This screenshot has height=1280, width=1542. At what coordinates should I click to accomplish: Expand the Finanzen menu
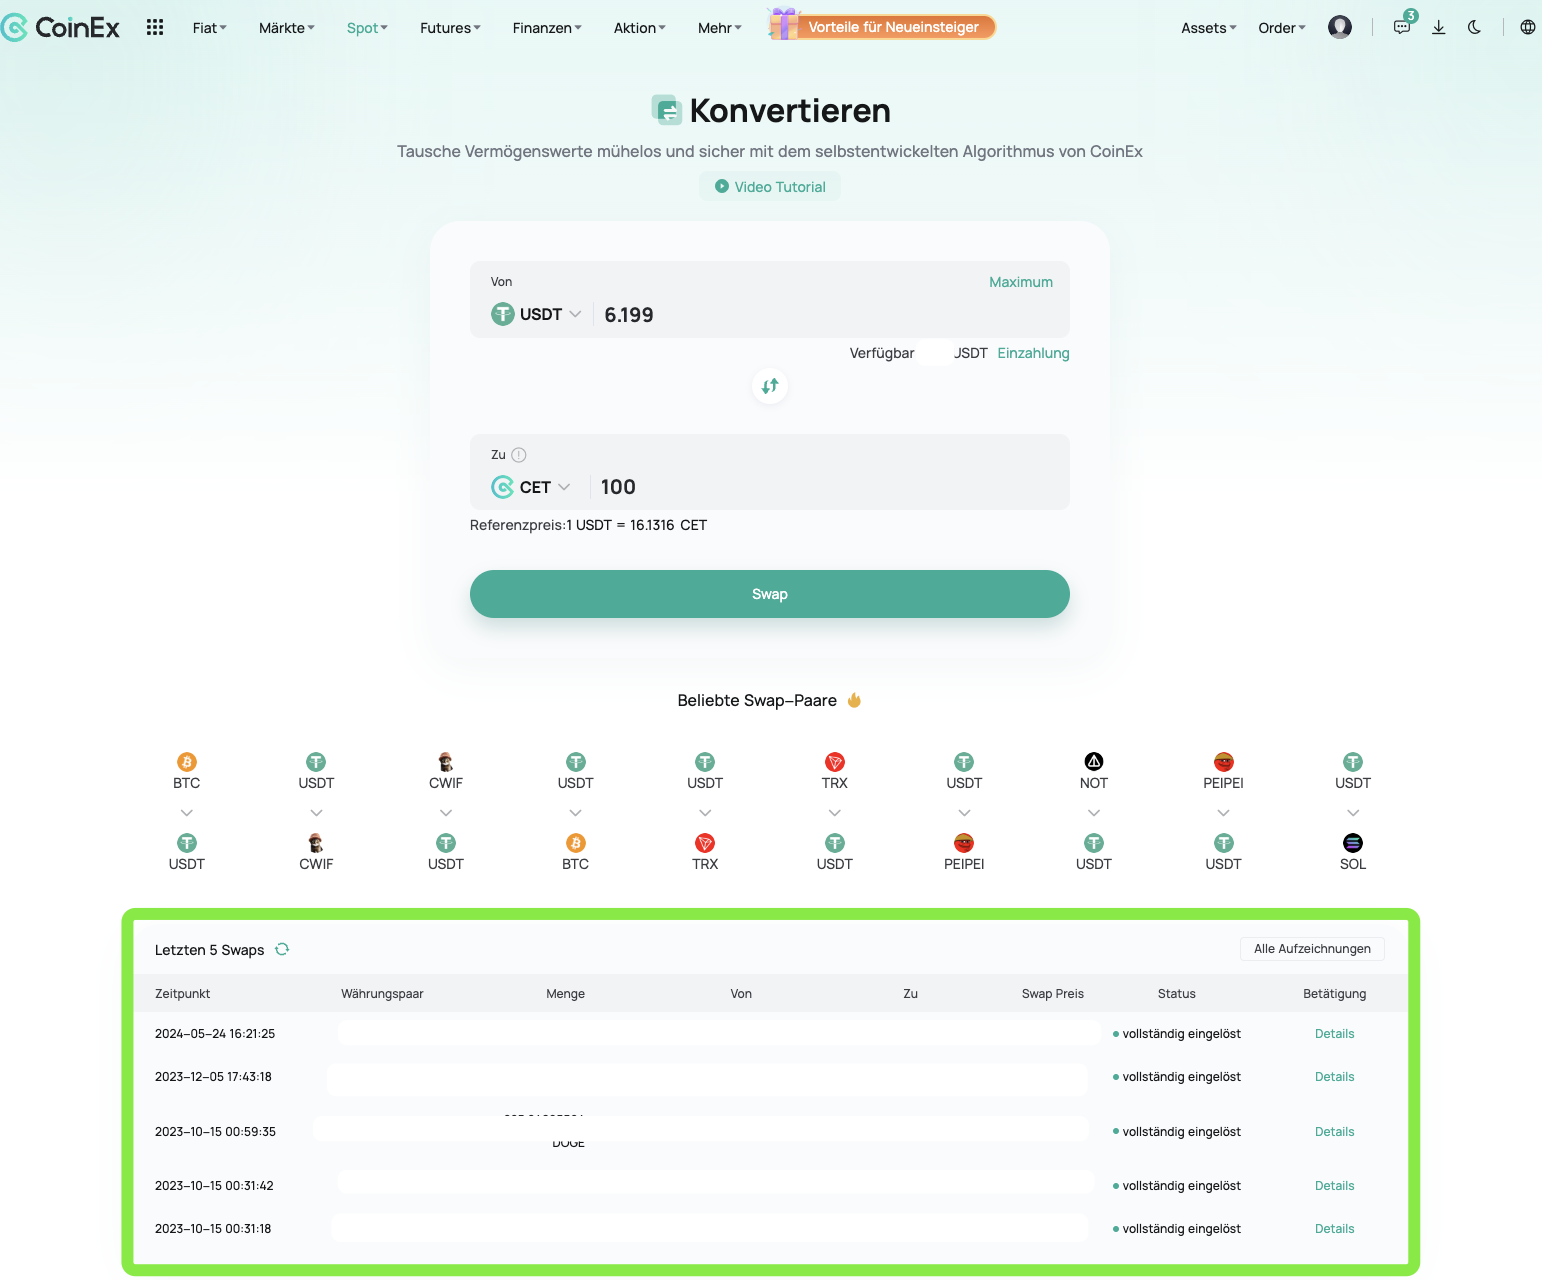[x=547, y=28]
